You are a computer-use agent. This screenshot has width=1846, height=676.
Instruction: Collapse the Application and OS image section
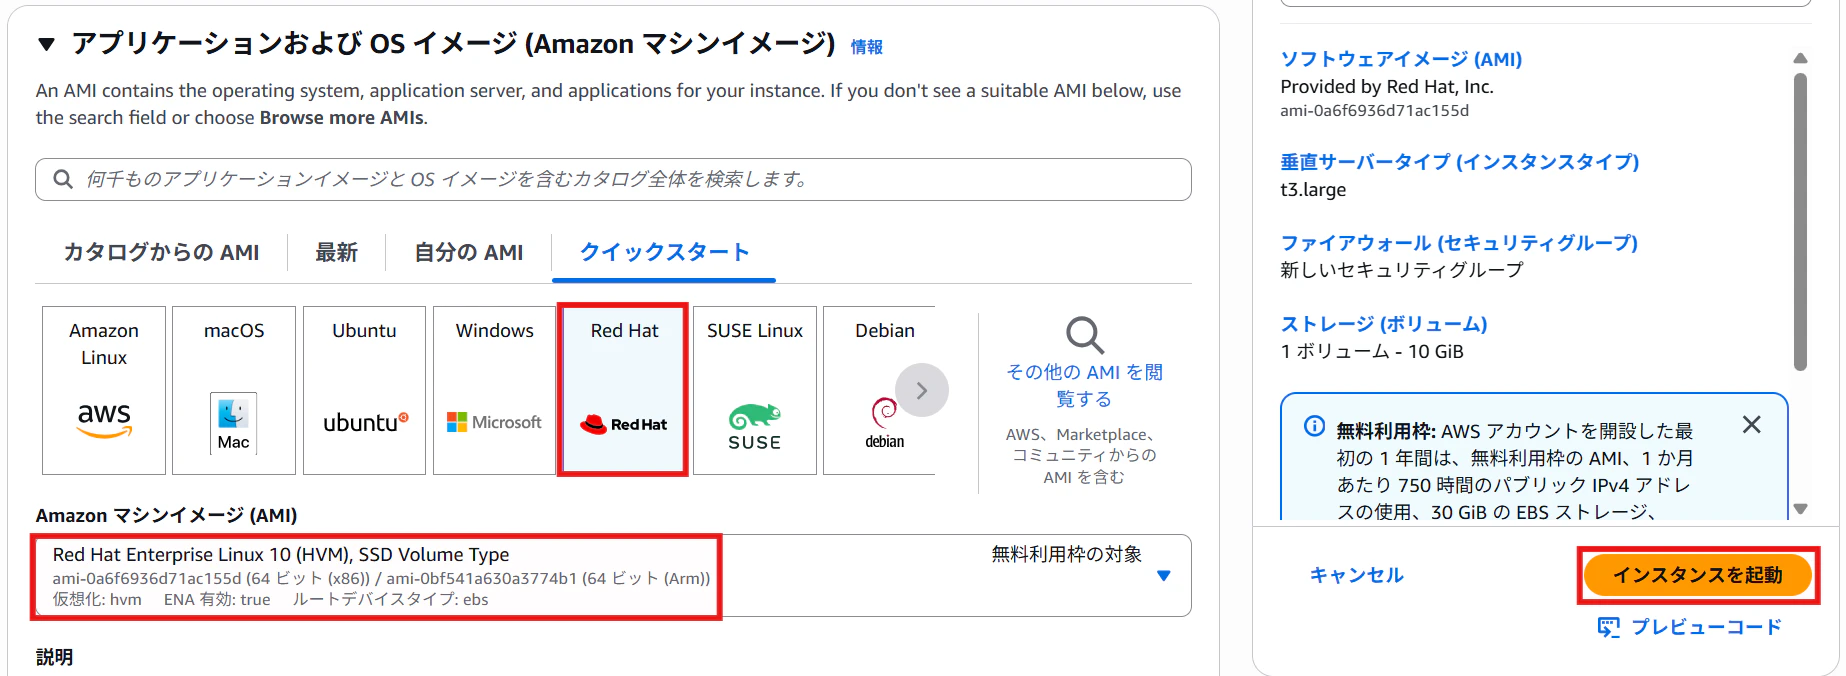pos(46,44)
